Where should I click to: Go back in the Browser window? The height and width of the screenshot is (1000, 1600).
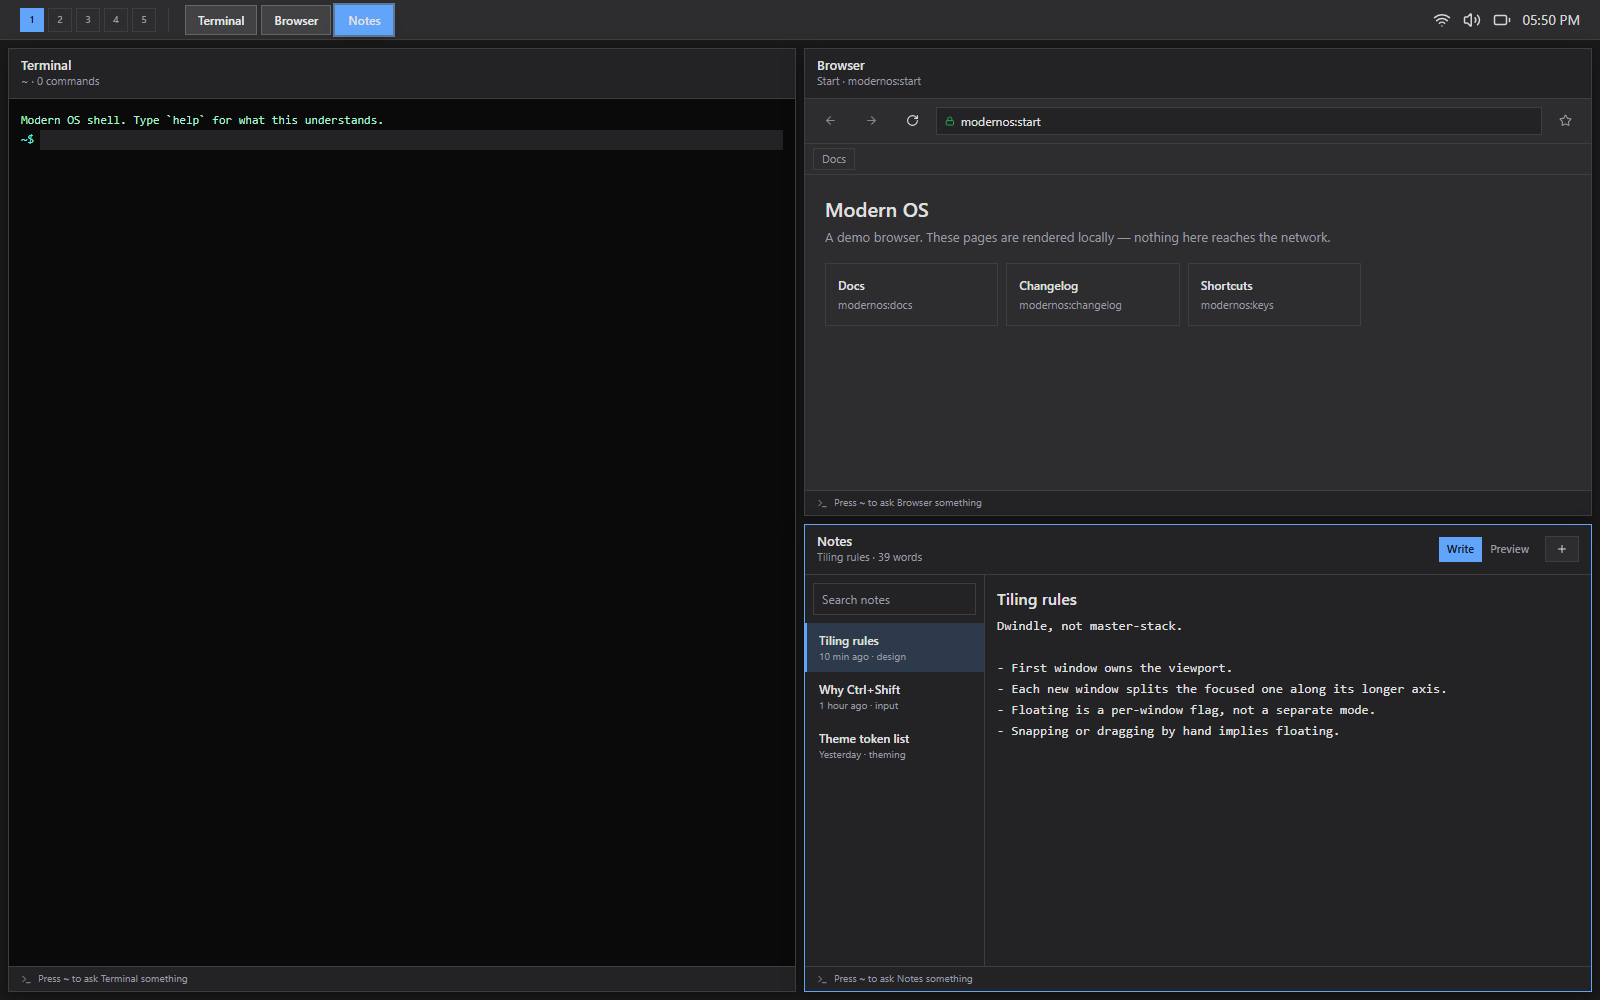click(830, 121)
